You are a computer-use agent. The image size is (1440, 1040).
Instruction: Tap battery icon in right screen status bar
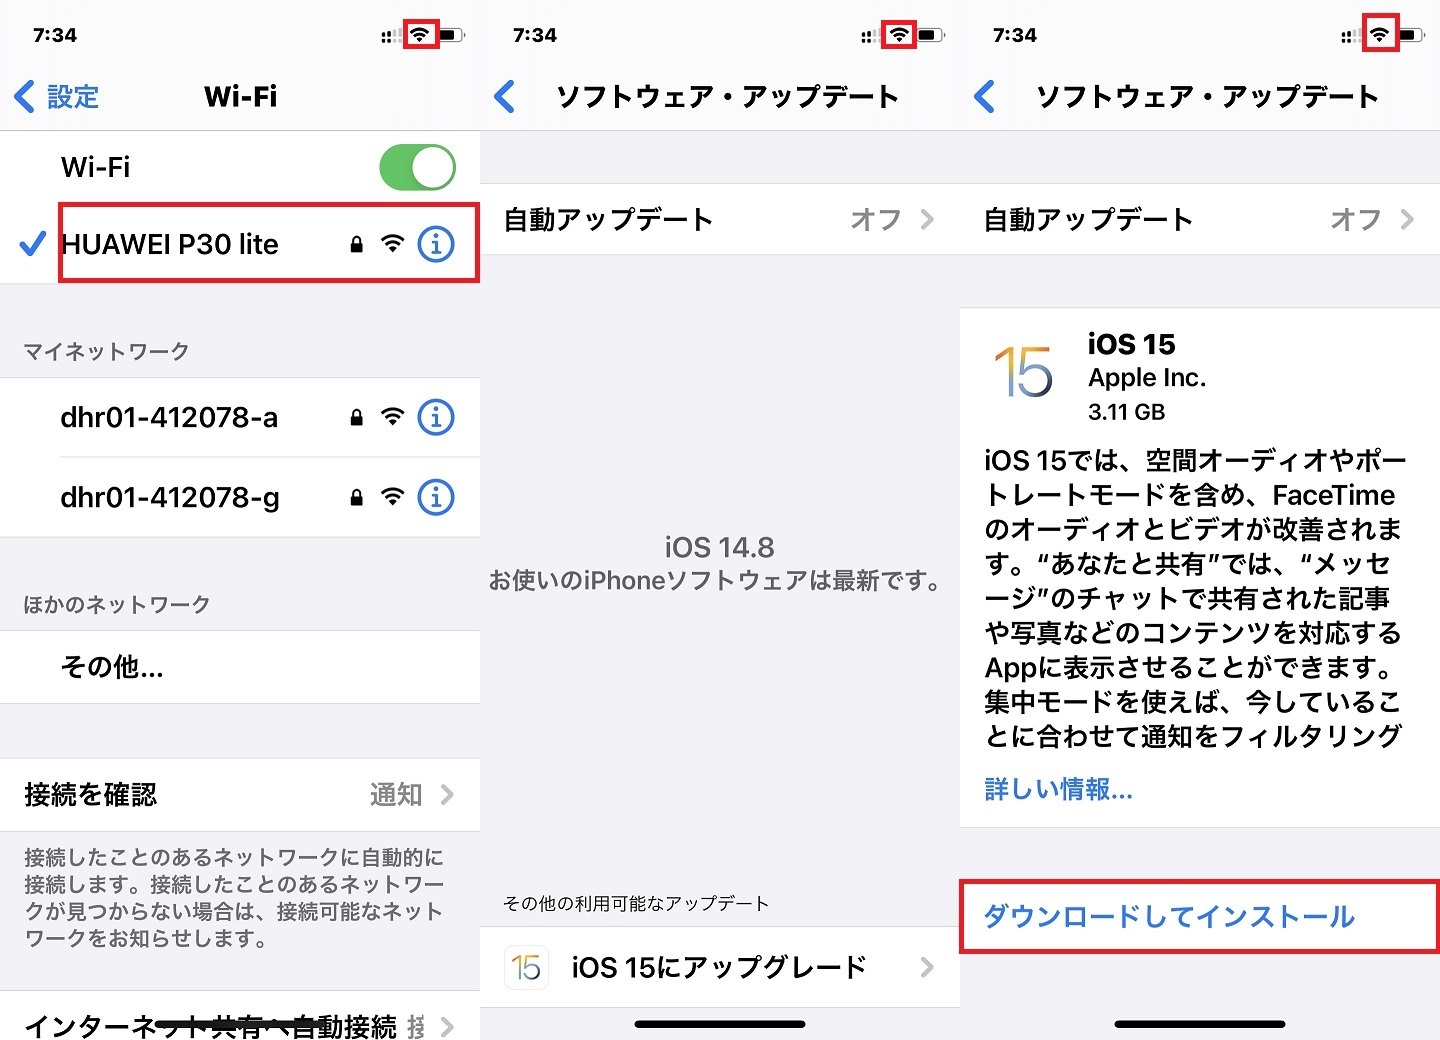1412,36
